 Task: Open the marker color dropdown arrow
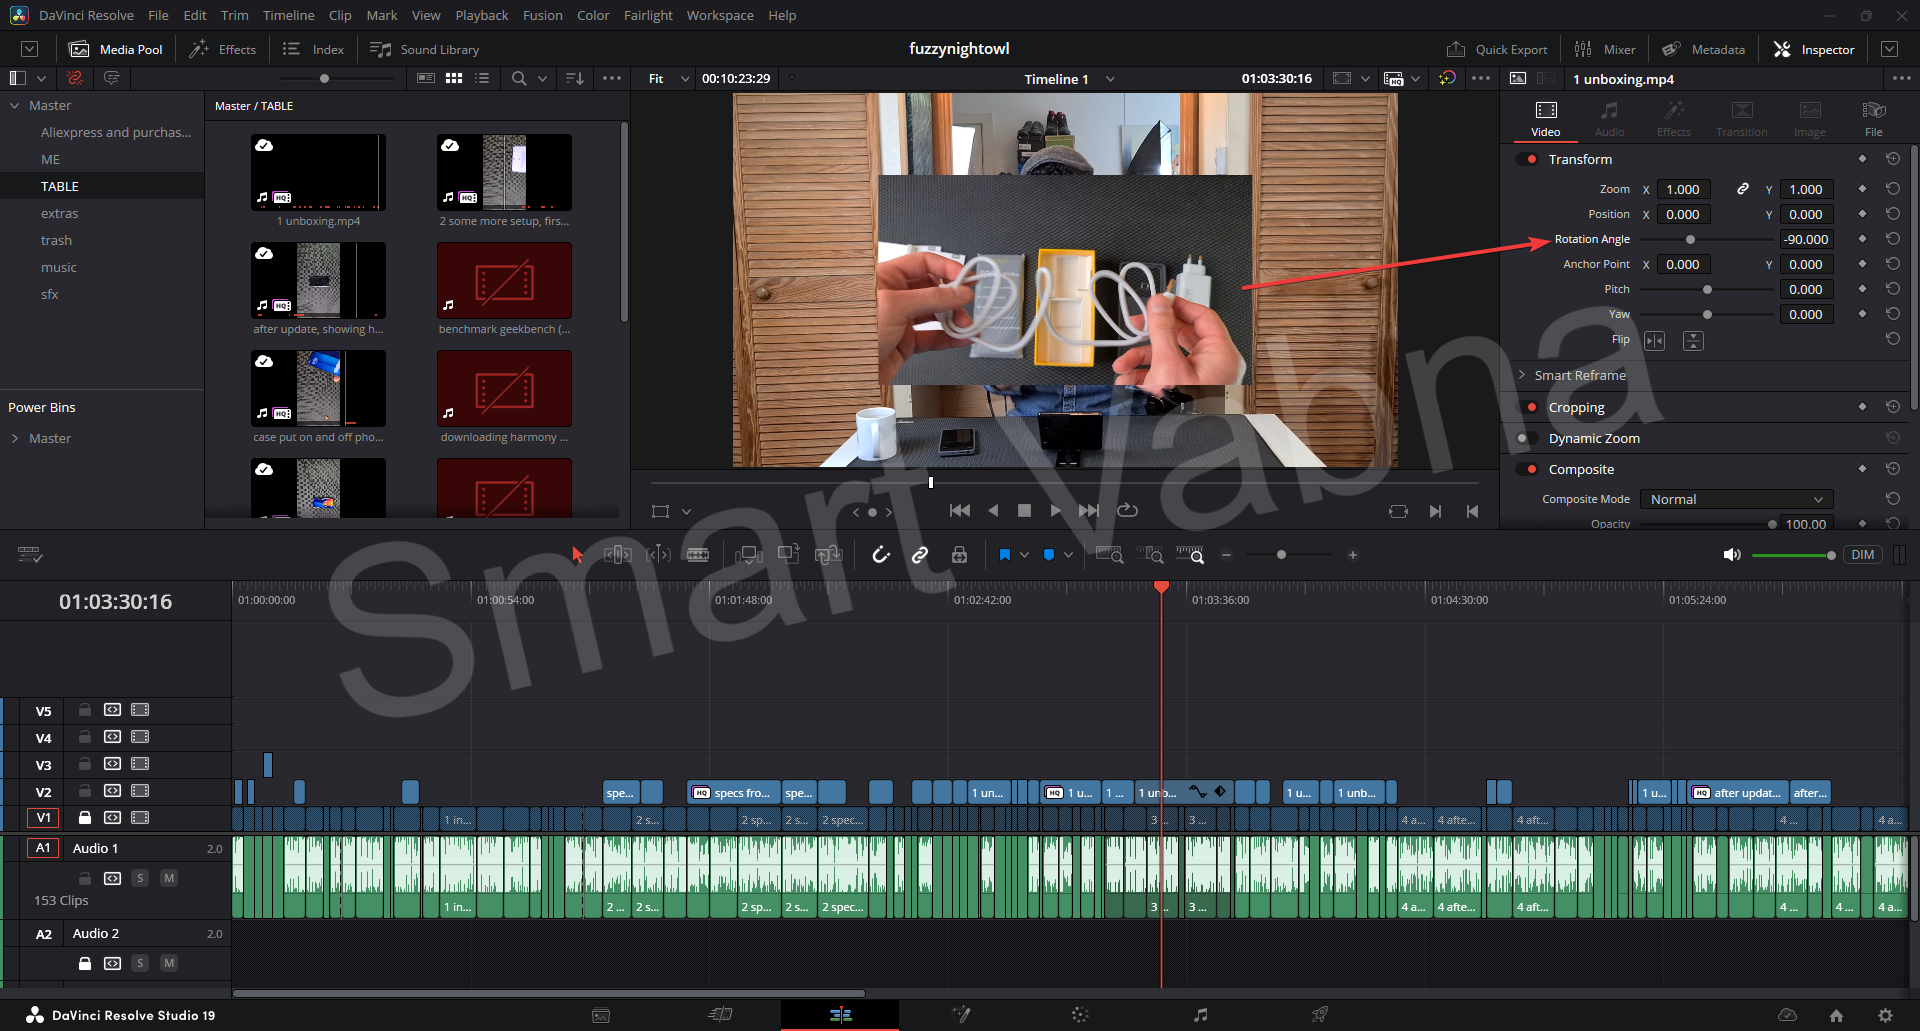click(1069, 555)
